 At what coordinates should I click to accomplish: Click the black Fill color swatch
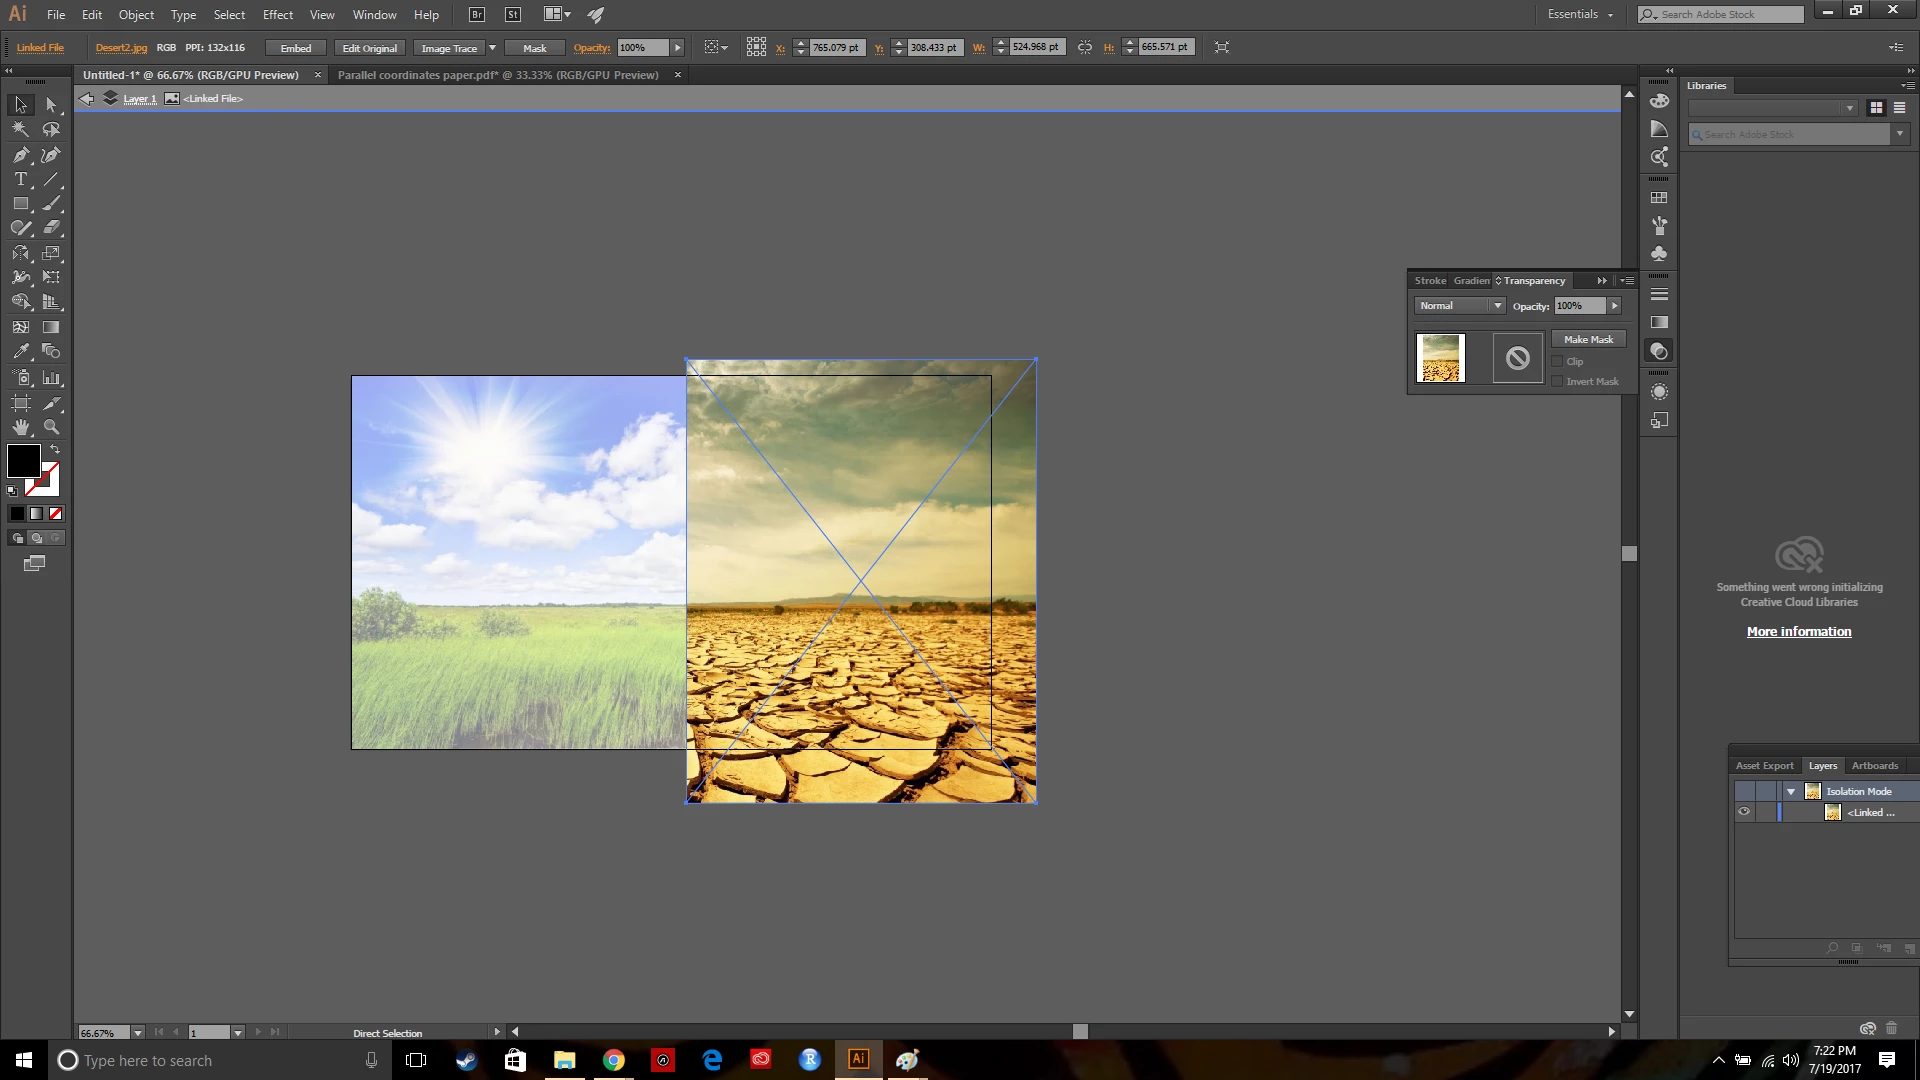(23, 461)
